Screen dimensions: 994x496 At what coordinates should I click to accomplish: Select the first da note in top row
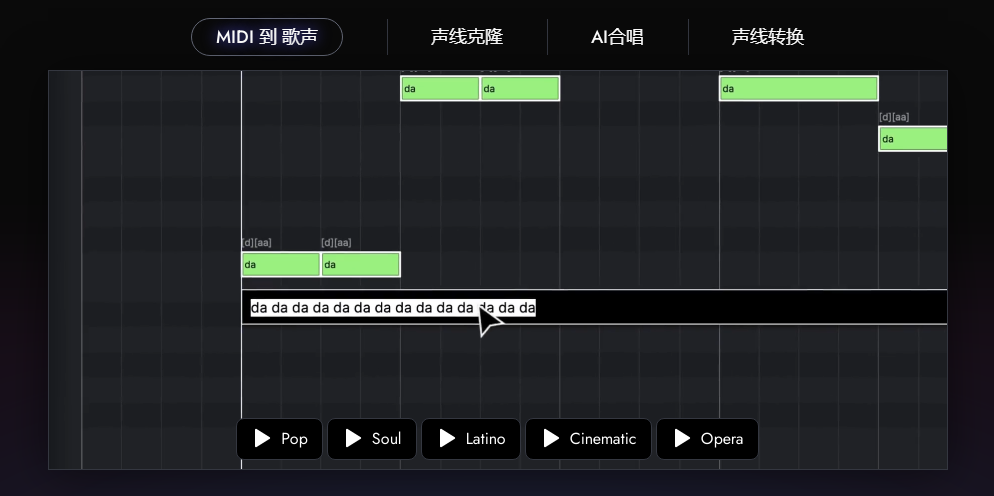click(440, 88)
